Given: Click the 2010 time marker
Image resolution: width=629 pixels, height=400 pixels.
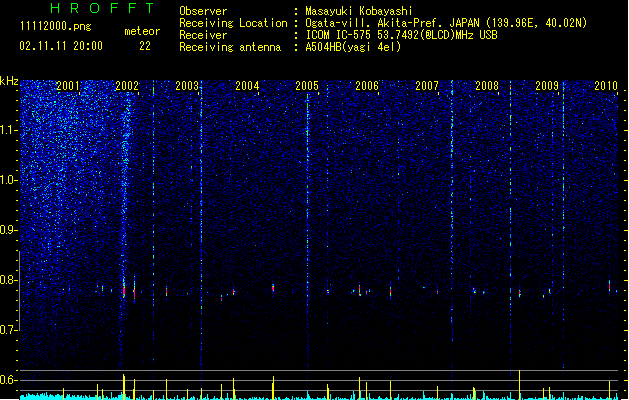Looking at the screenshot, I should point(606,86).
